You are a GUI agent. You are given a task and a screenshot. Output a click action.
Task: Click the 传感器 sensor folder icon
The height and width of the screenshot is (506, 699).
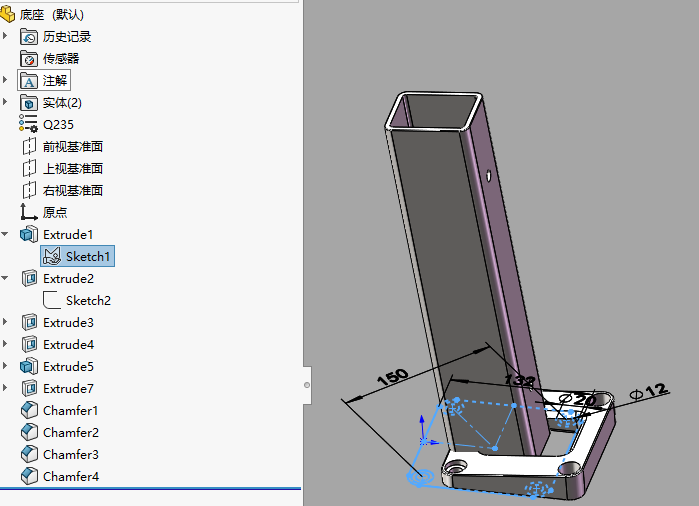click(x=29, y=58)
